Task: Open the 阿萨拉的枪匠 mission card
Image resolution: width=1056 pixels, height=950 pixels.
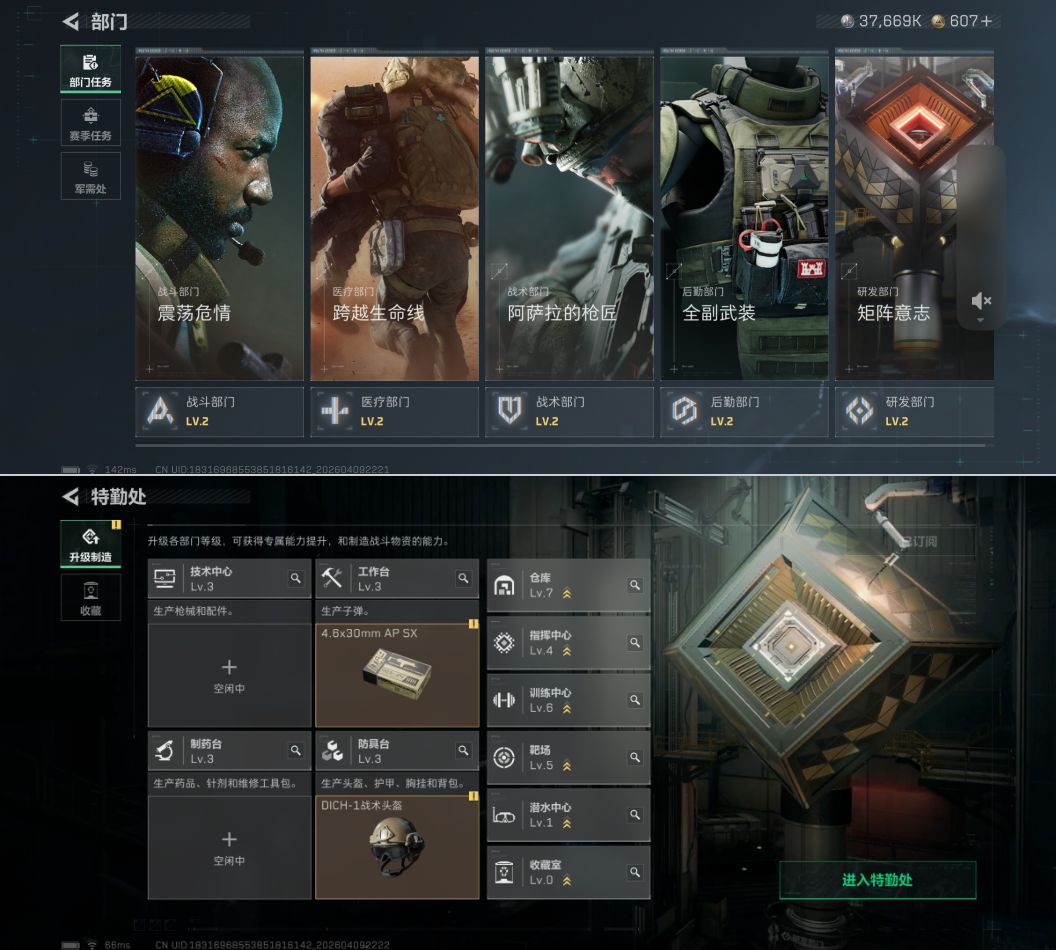Action: pos(569,217)
